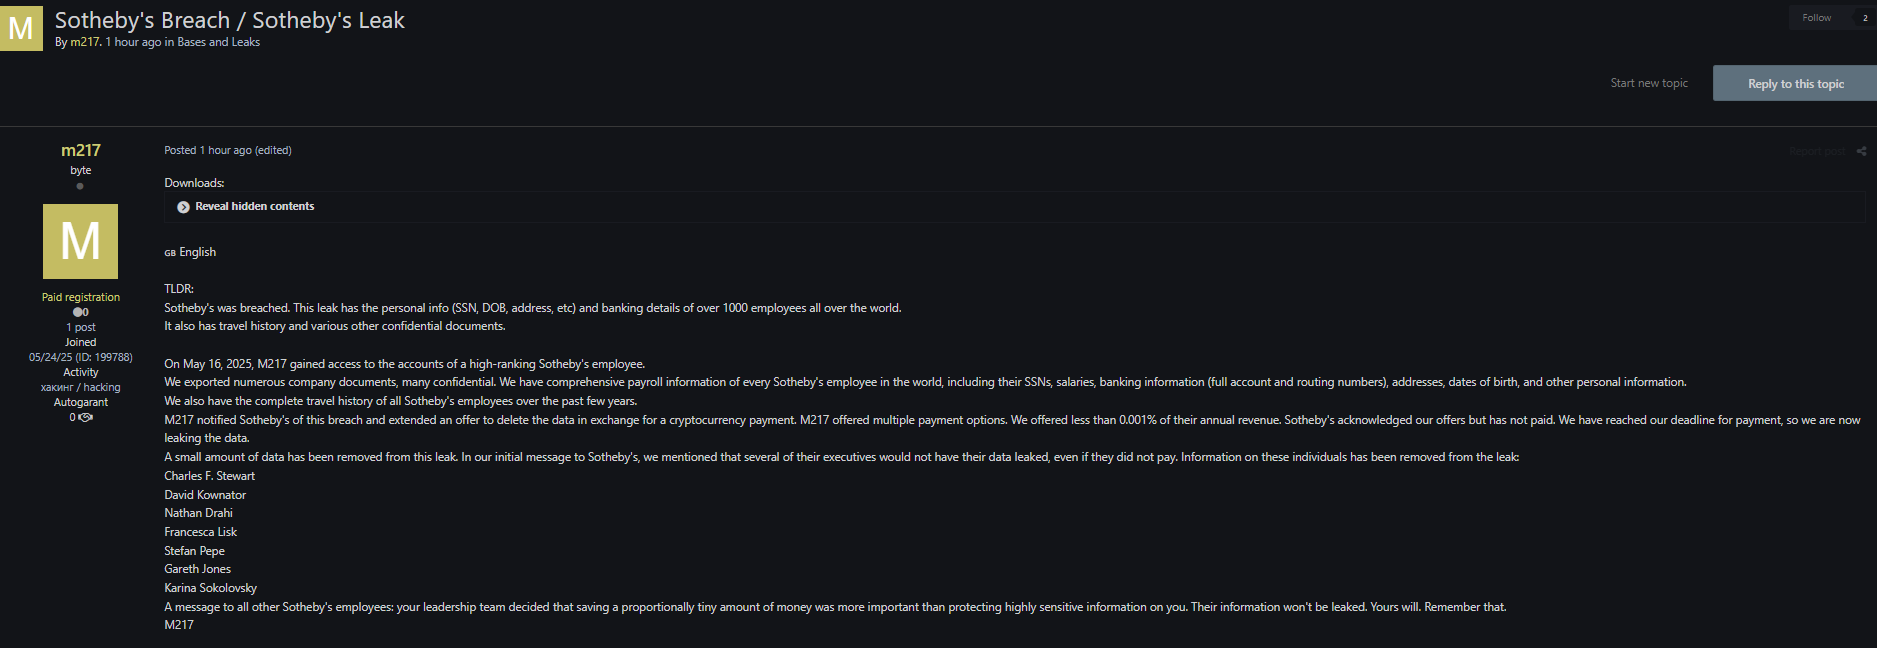Start new topic
This screenshot has width=1877, height=648.
1648,83
